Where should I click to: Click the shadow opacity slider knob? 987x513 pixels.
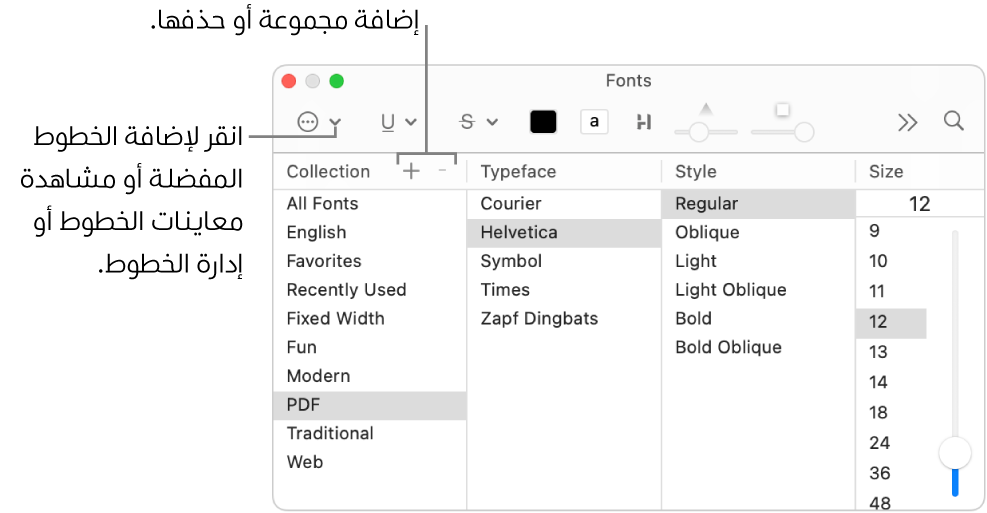point(699,131)
